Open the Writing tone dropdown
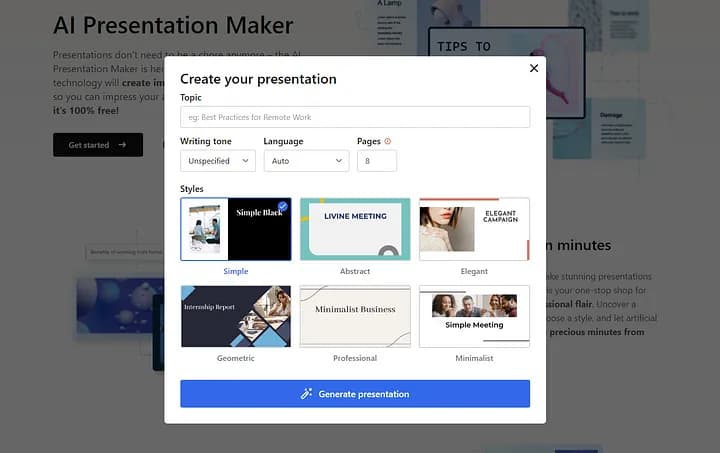720x453 pixels. click(217, 161)
